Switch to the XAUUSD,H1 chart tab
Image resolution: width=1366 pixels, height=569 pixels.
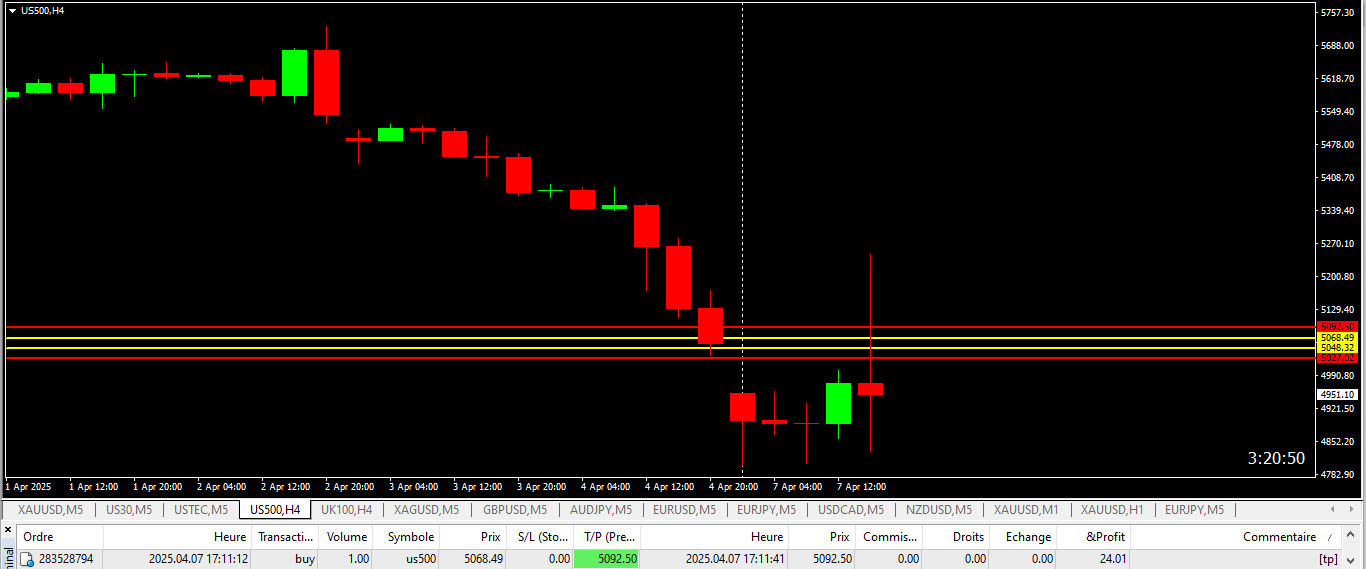point(1110,510)
